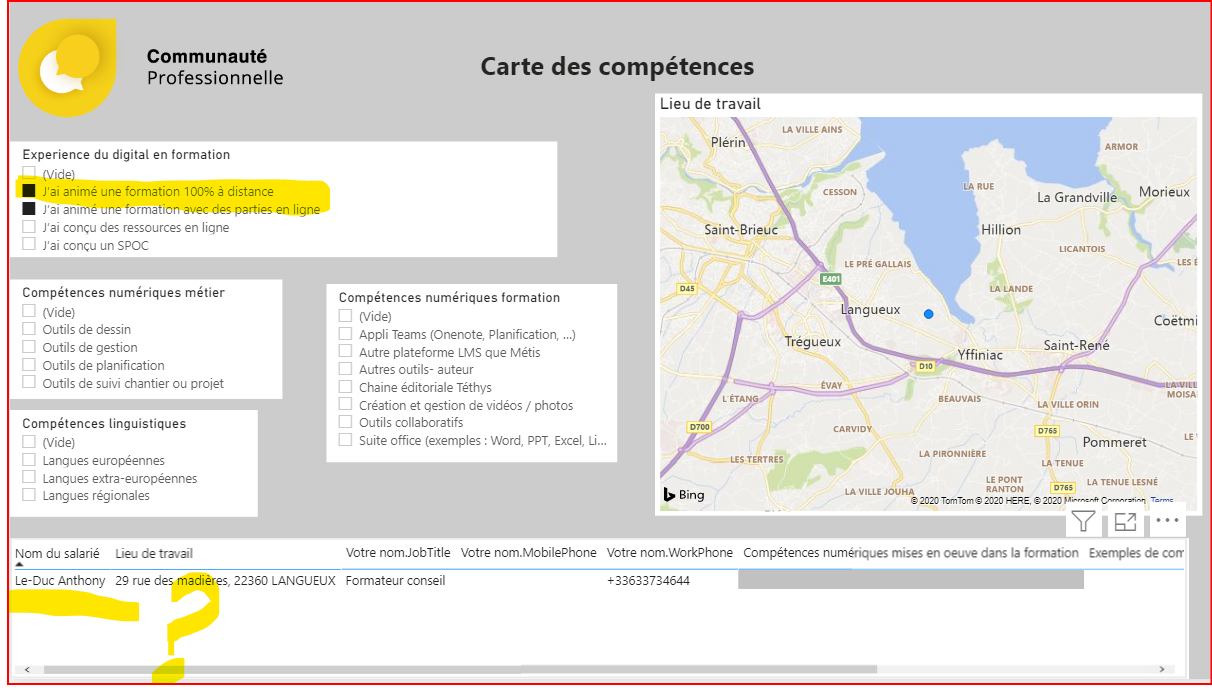The height and width of the screenshot is (692, 1212).
Task: Click the Communauté Professionnelle yellow logo
Action: [x=68, y=68]
